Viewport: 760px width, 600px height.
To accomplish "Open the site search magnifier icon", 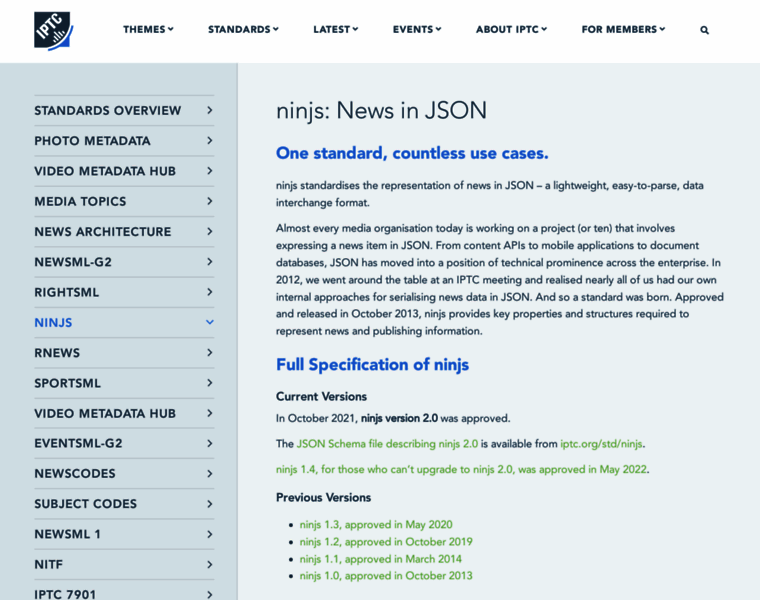I will tap(704, 30).
